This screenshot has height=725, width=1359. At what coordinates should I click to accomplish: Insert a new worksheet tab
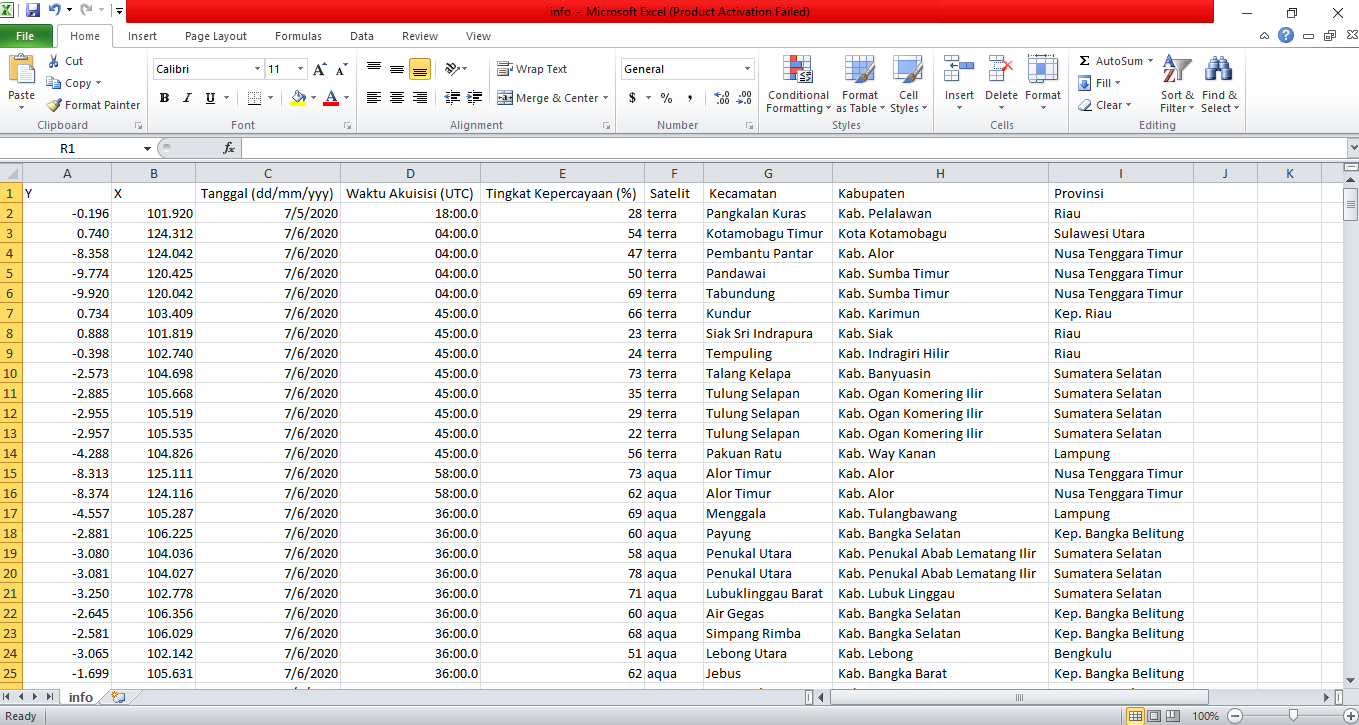118,697
